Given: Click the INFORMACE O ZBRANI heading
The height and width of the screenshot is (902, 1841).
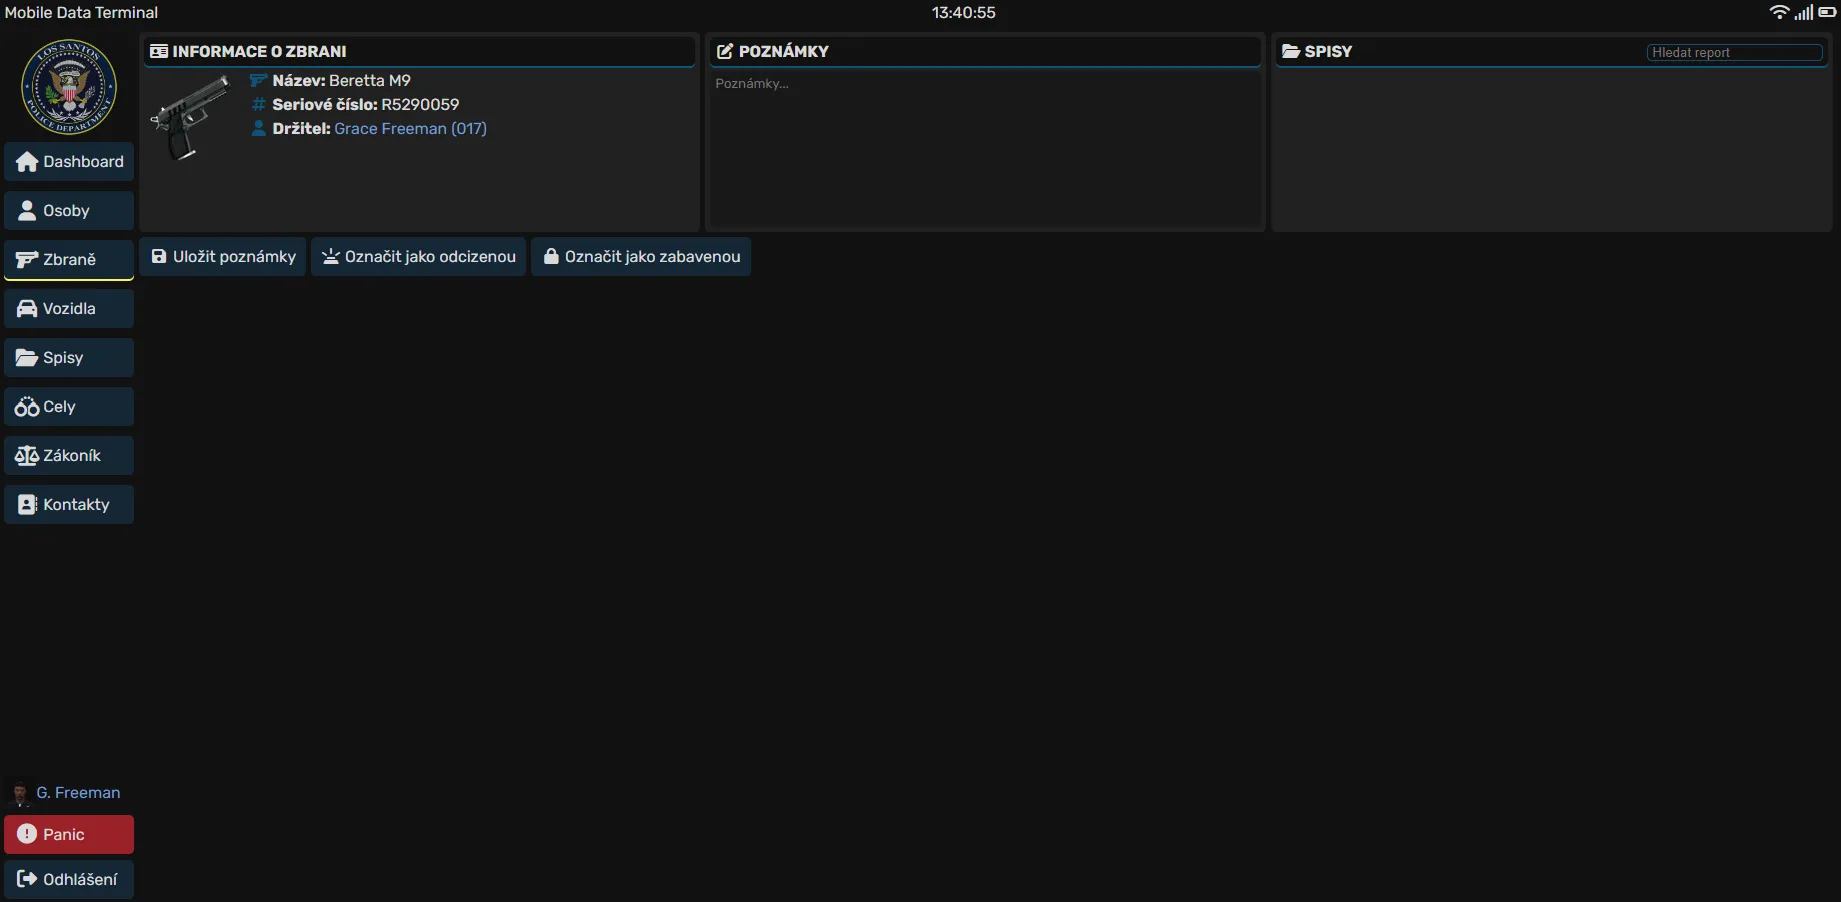Looking at the screenshot, I should click(x=259, y=52).
